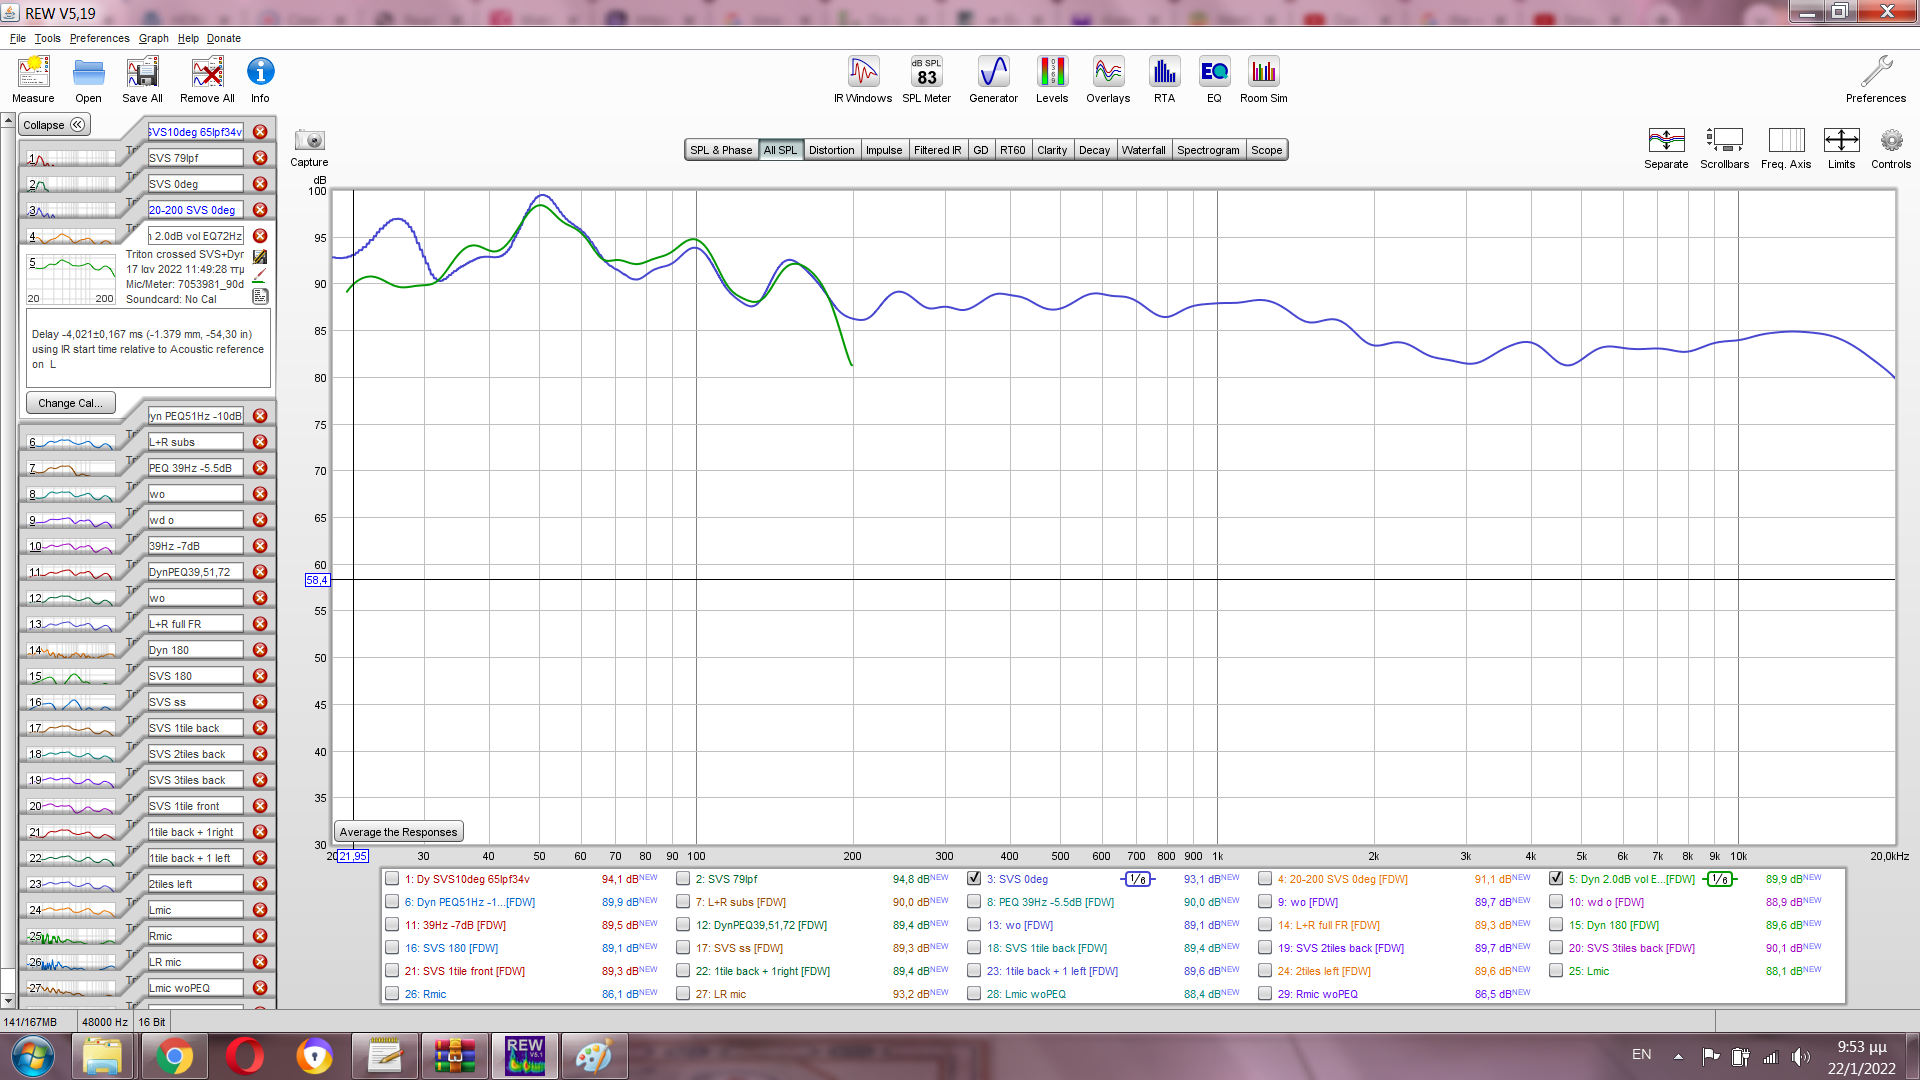Click Average the Responses button
Image resolution: width=1920 pixels, height=1080 pixels.
[x=398, y=832]
